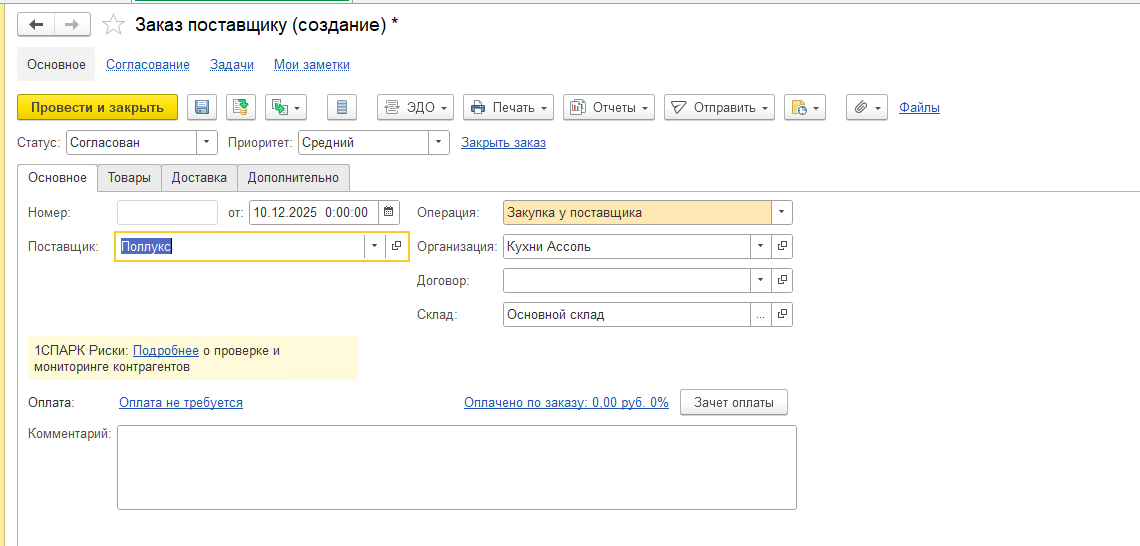Click the back navigation arrow
This screenshot has height=546, width=1140.
tap(37, 25)
